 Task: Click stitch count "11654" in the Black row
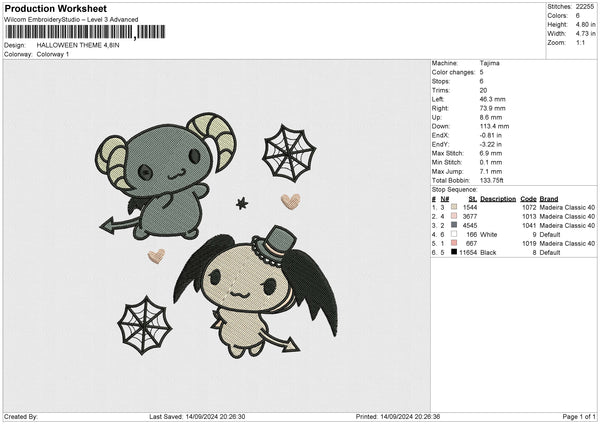tap(468, 253)
